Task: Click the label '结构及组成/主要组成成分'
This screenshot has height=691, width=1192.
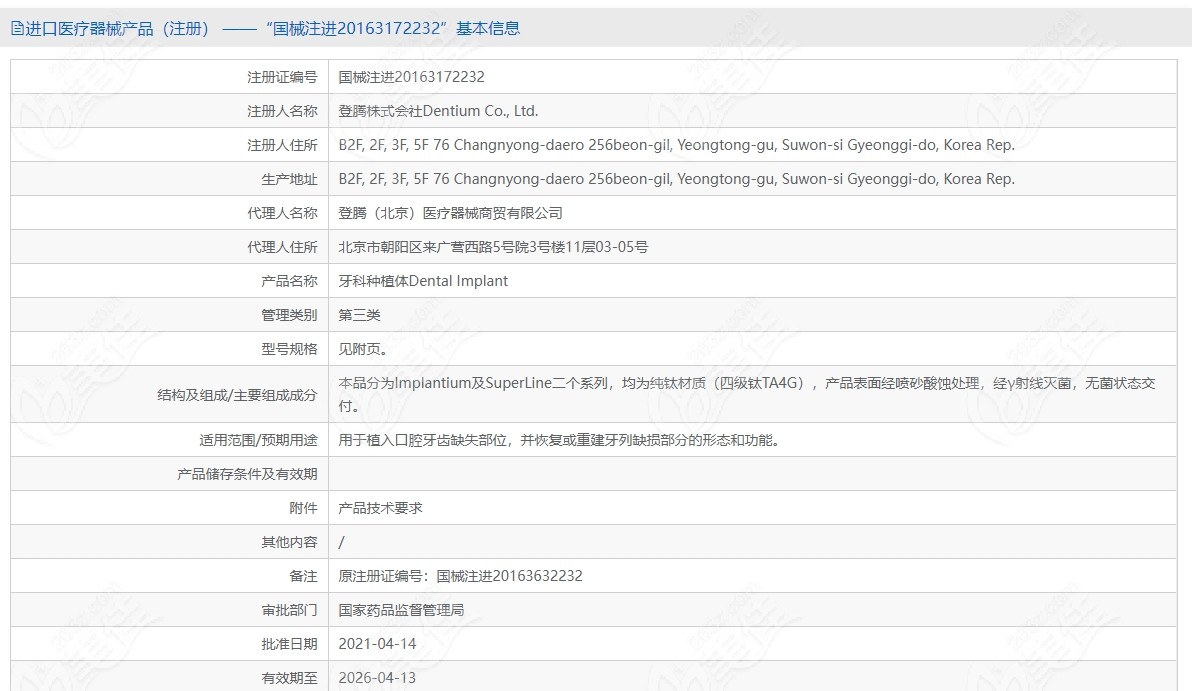Action: tap(237, 395)
